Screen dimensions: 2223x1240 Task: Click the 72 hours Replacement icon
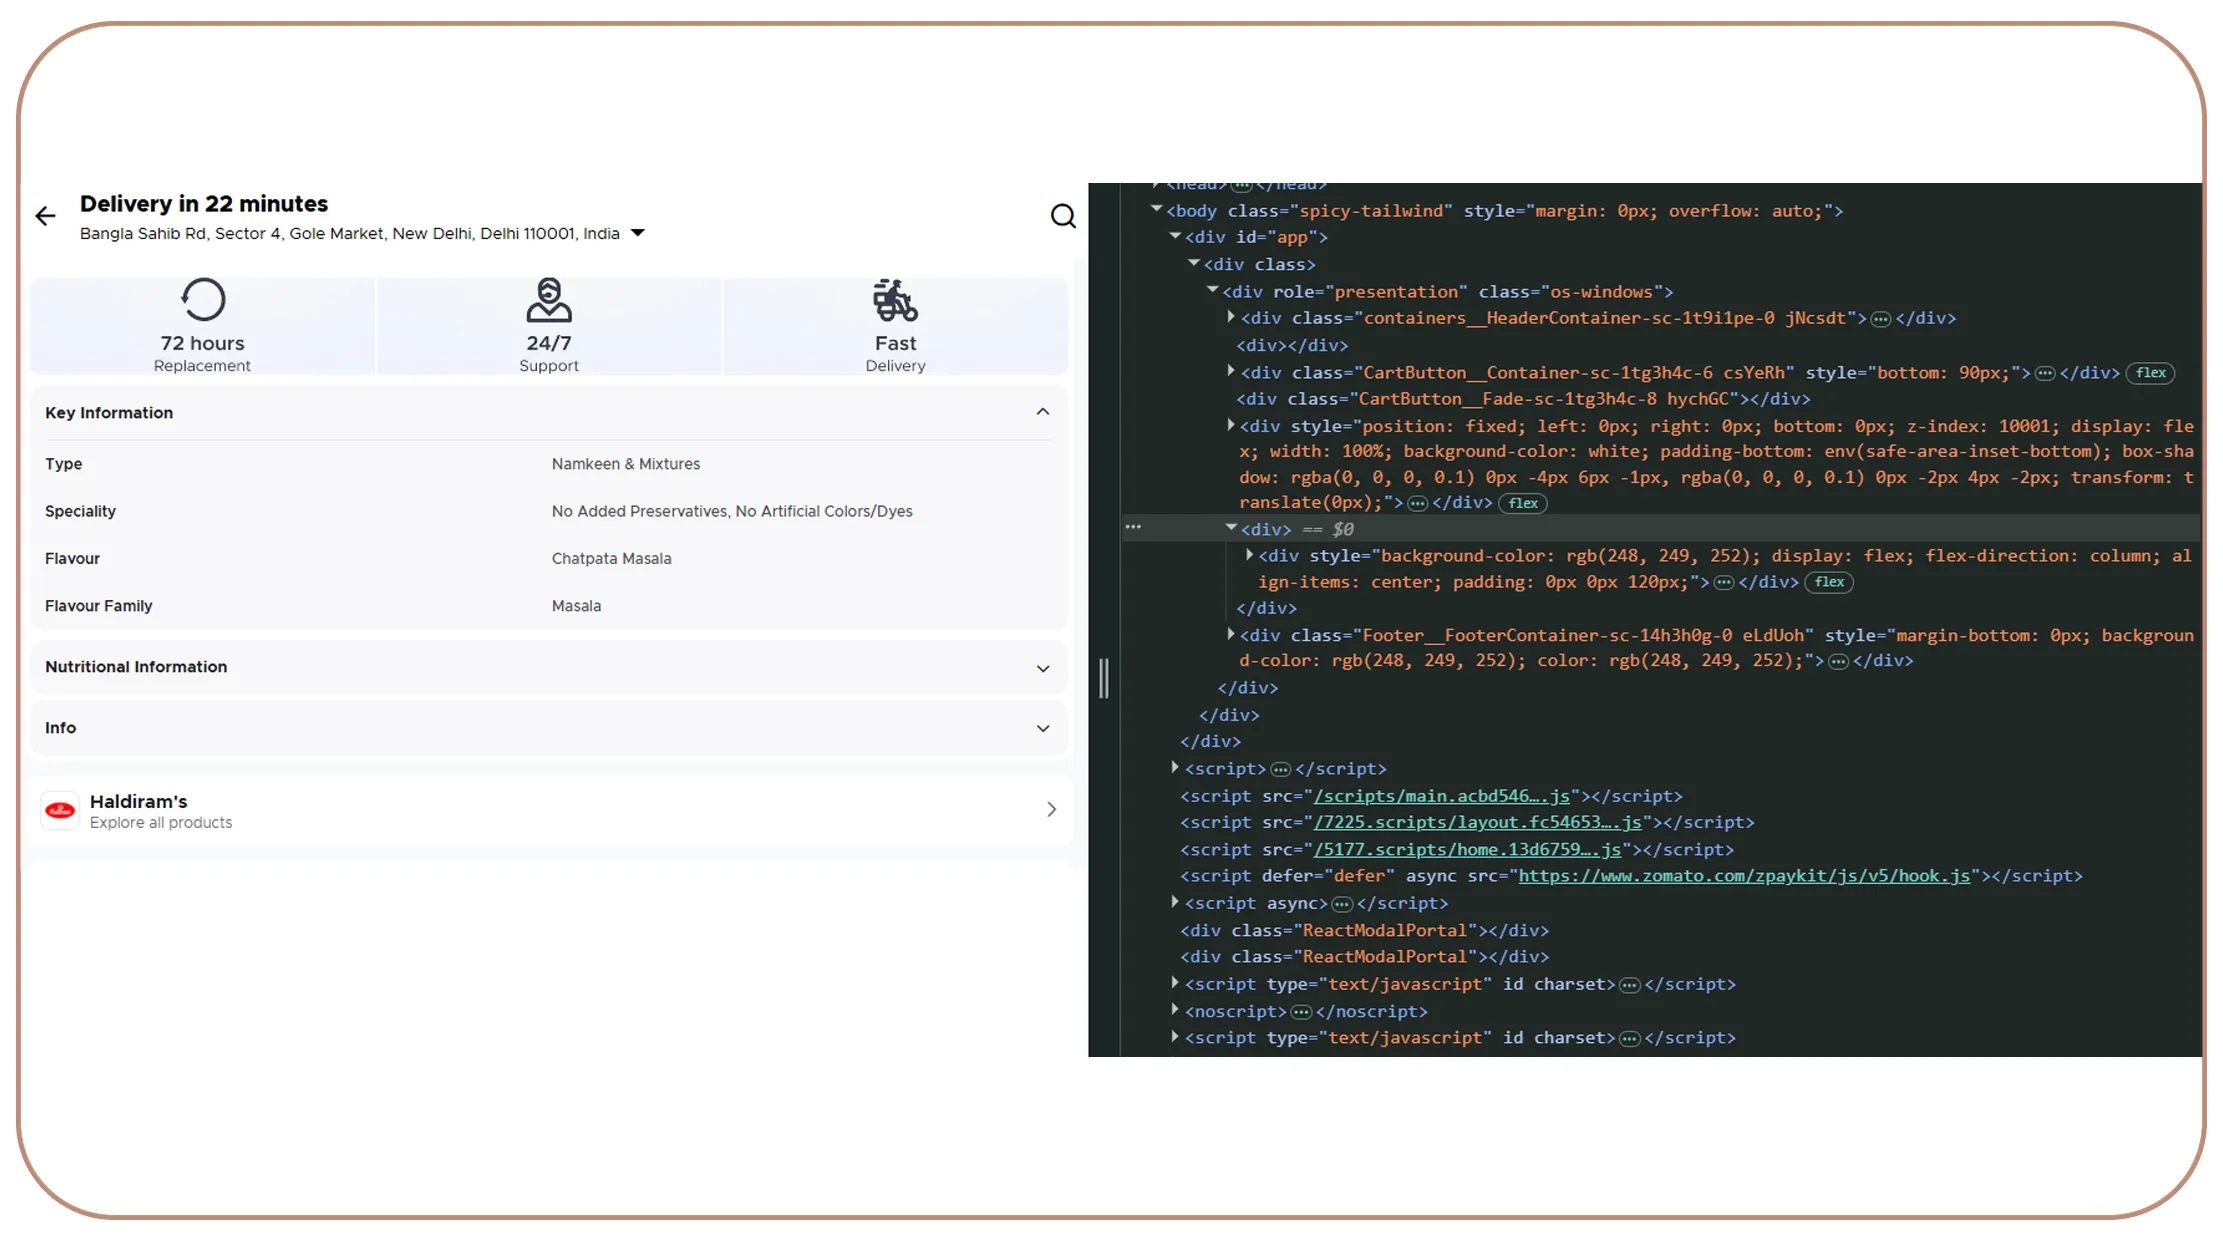click(203, 299)
